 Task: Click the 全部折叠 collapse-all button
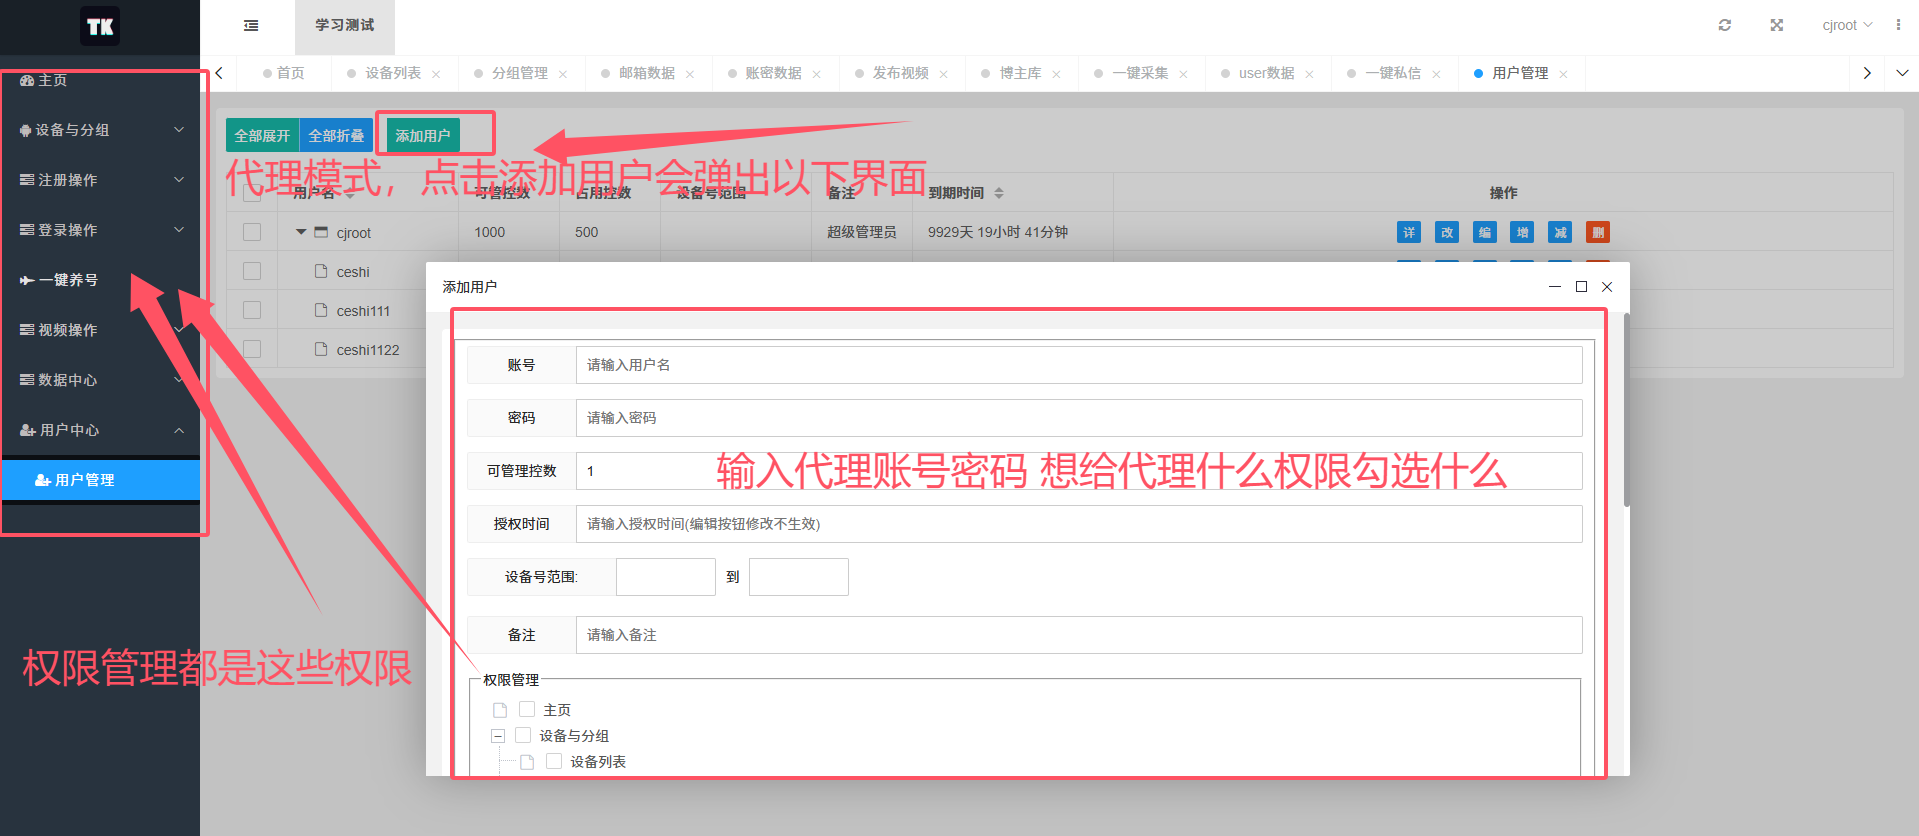click(336, 136)
